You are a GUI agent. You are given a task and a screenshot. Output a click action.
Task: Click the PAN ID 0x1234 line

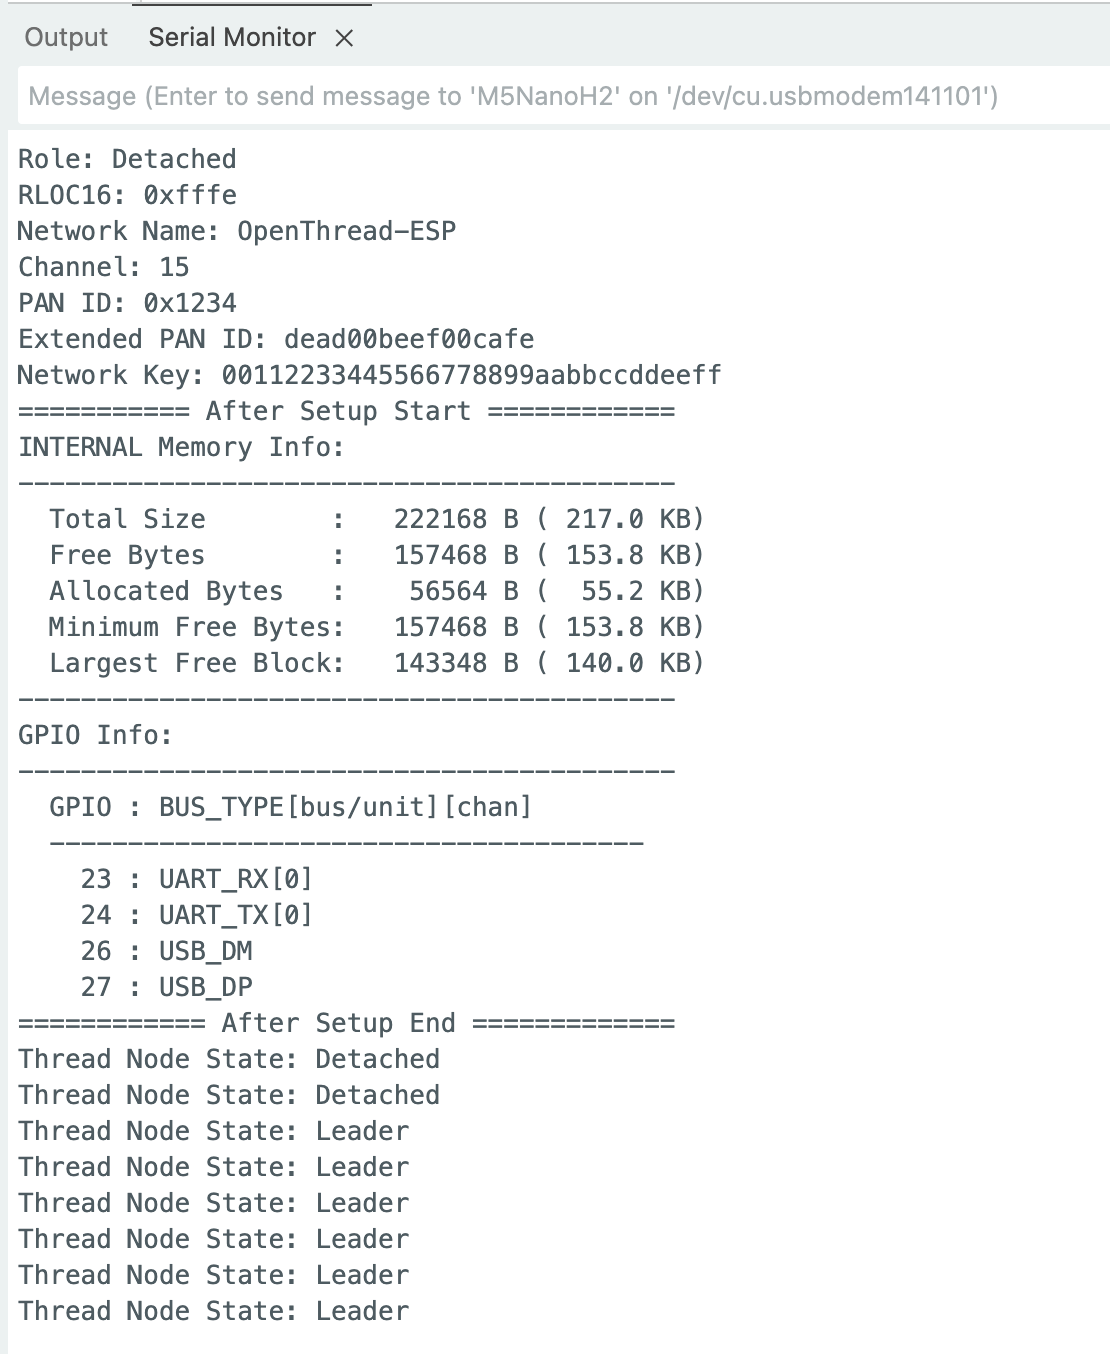click(x=127, y=303)
